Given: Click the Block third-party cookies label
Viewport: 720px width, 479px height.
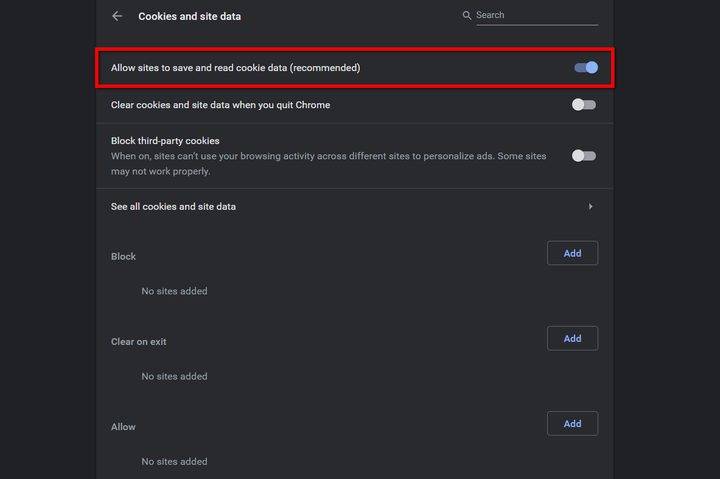Looking at the screenshot, I should tap(165, 141).
